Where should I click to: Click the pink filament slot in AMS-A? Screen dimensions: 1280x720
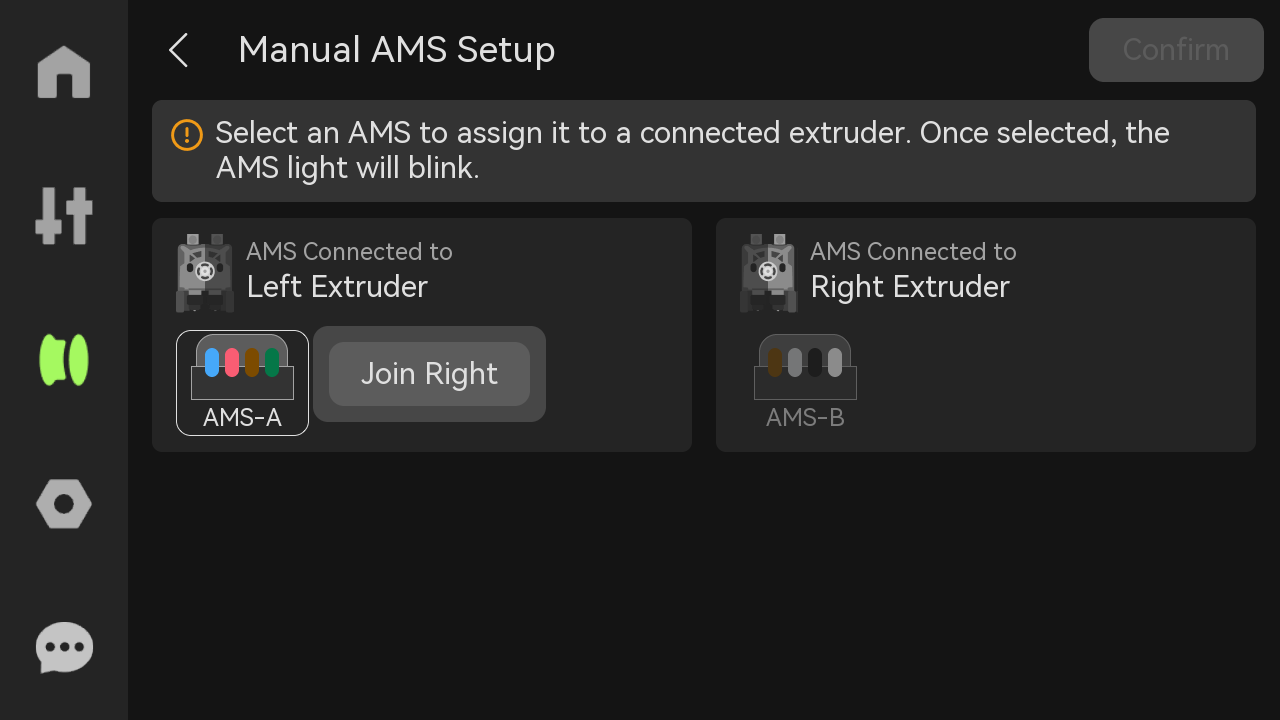232,362
